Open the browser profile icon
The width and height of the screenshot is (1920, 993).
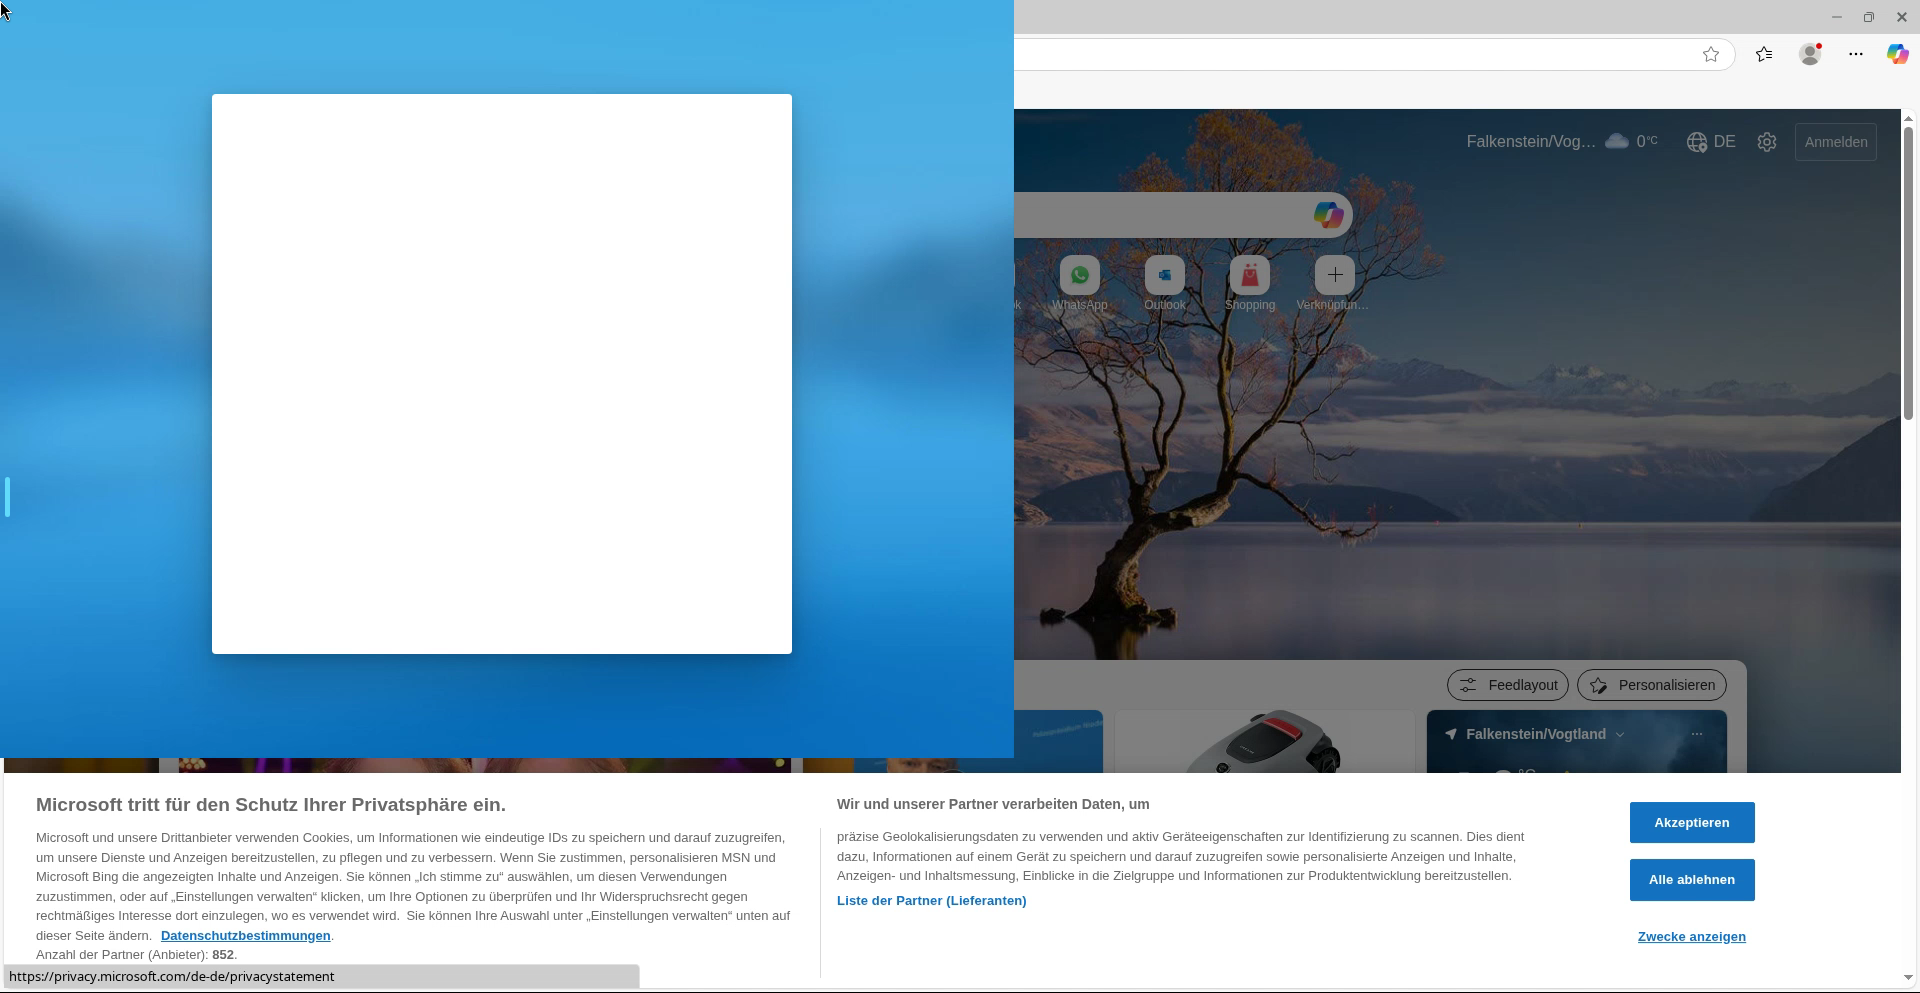[1809, 55]
